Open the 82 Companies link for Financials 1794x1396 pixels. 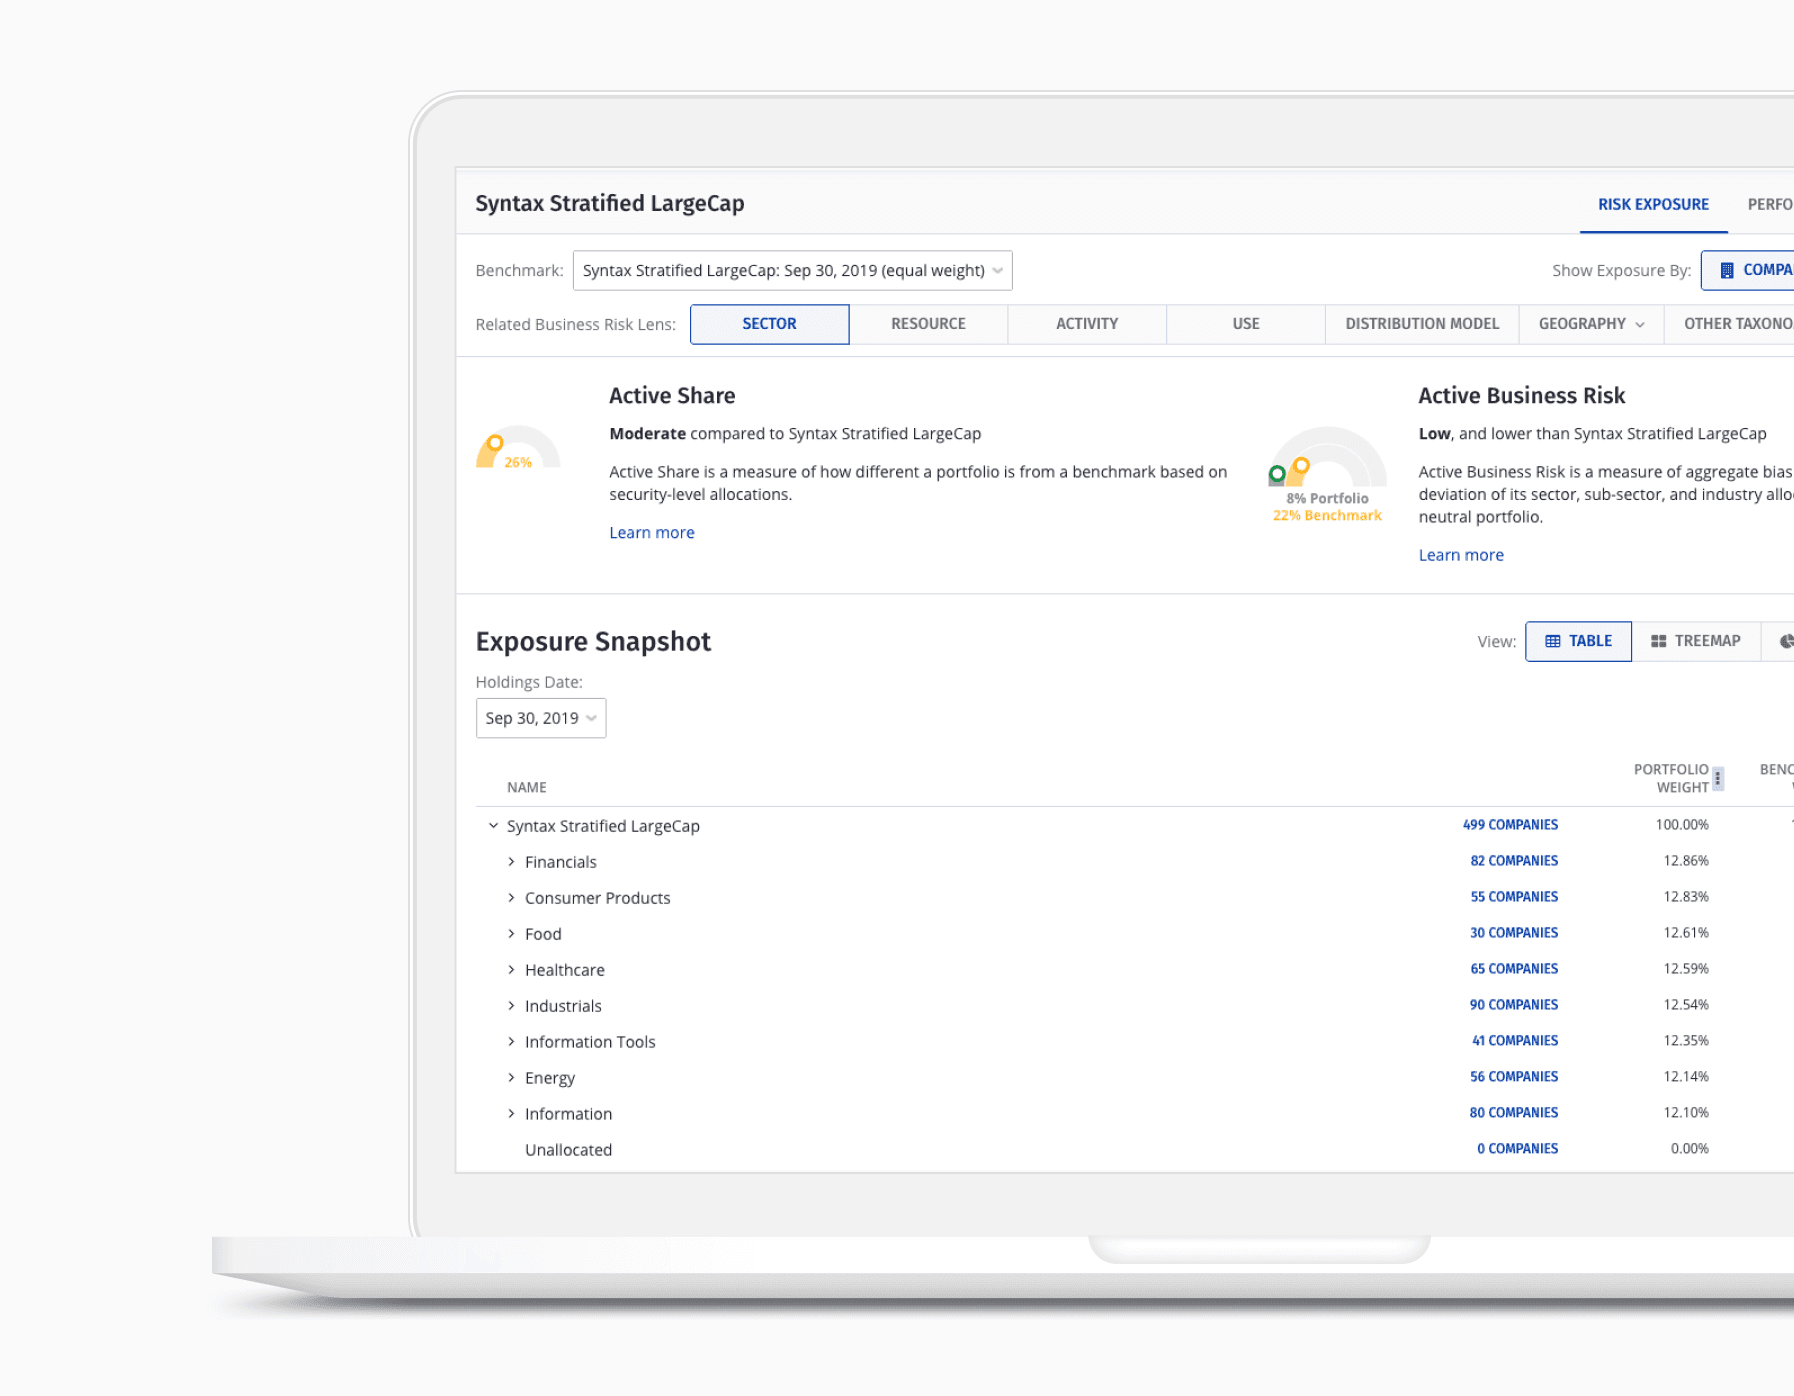coord(1514,861)
